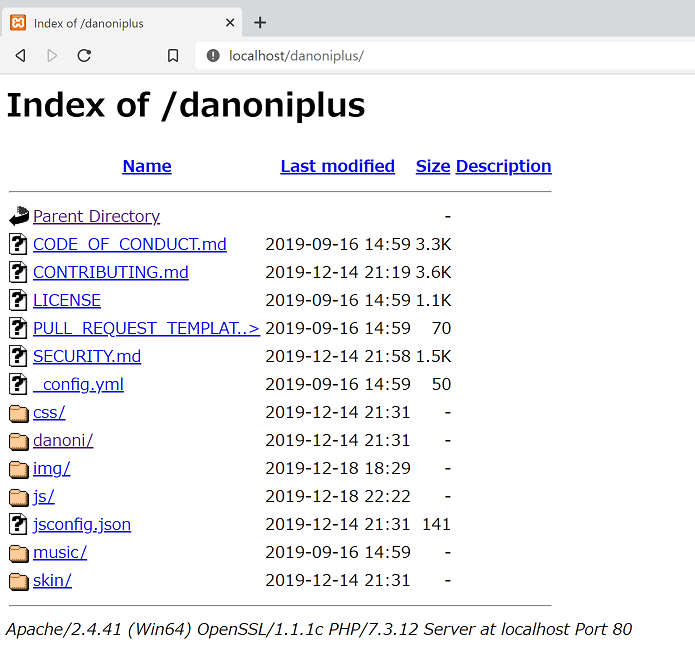Click the file icon next to PULL_REQUEST_TEMPLAT
Viewport: 695px width, 653px height.
pos(18,328)
